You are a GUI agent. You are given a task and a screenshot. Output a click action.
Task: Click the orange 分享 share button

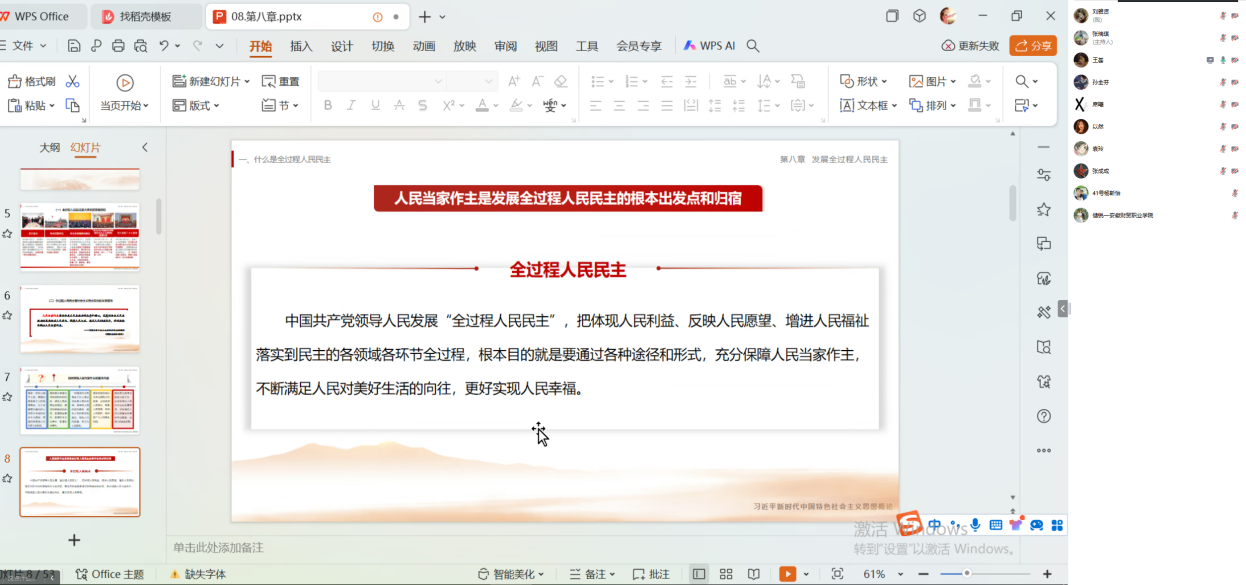point(1033,46)
